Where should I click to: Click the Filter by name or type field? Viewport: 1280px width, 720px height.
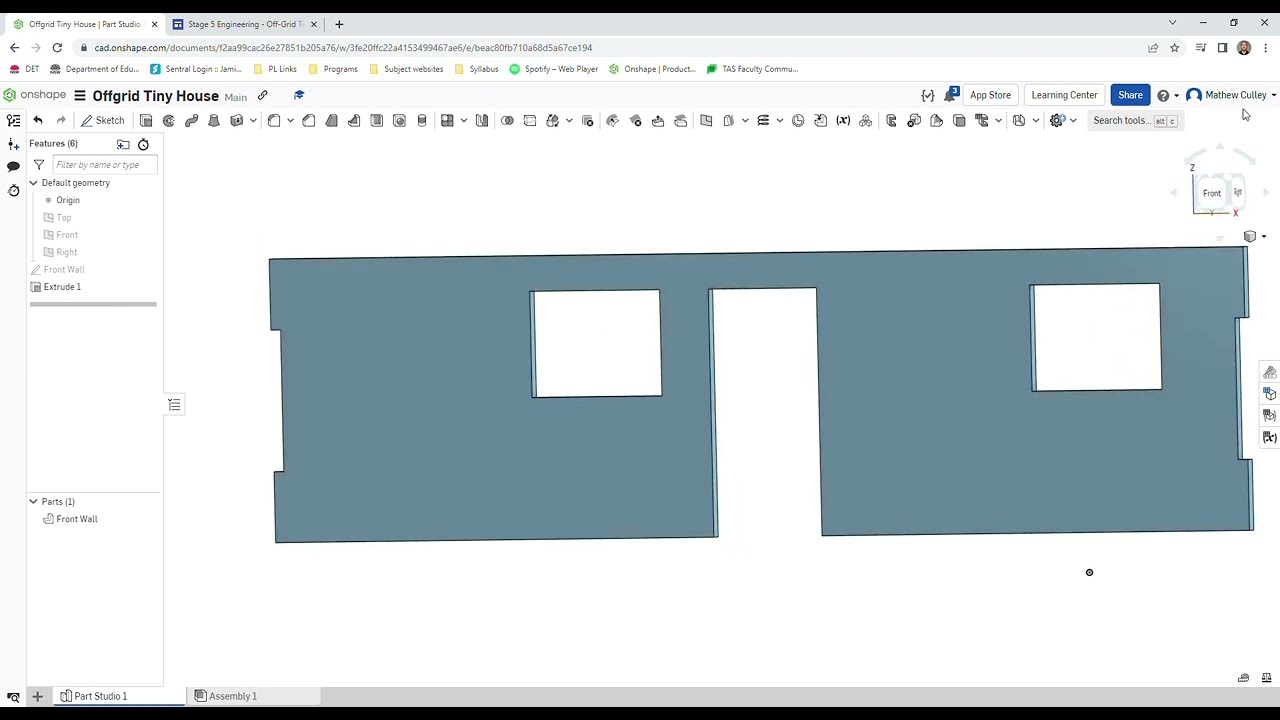click(104, 165)
